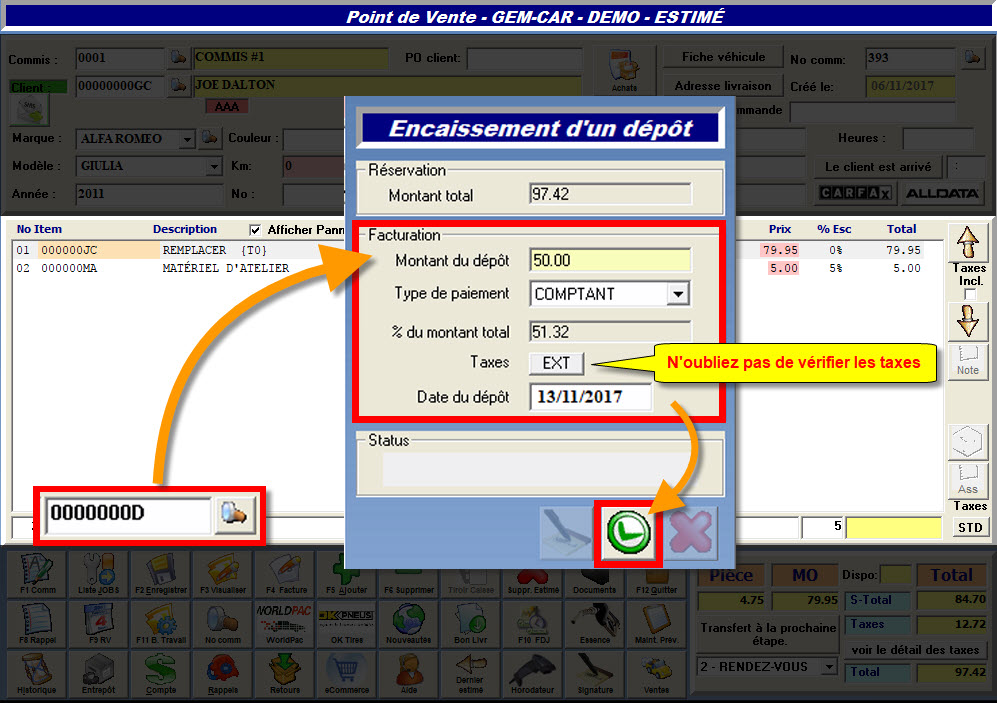This screenshot has width=997, height=703.
Task: Confirm the deposit with the green checkmark button
Action: [628, 533]
